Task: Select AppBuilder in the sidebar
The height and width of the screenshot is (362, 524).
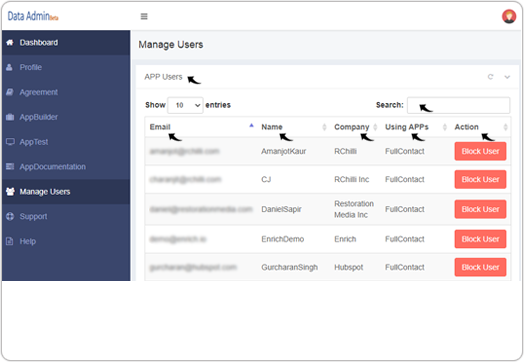Action: (66, 117)
